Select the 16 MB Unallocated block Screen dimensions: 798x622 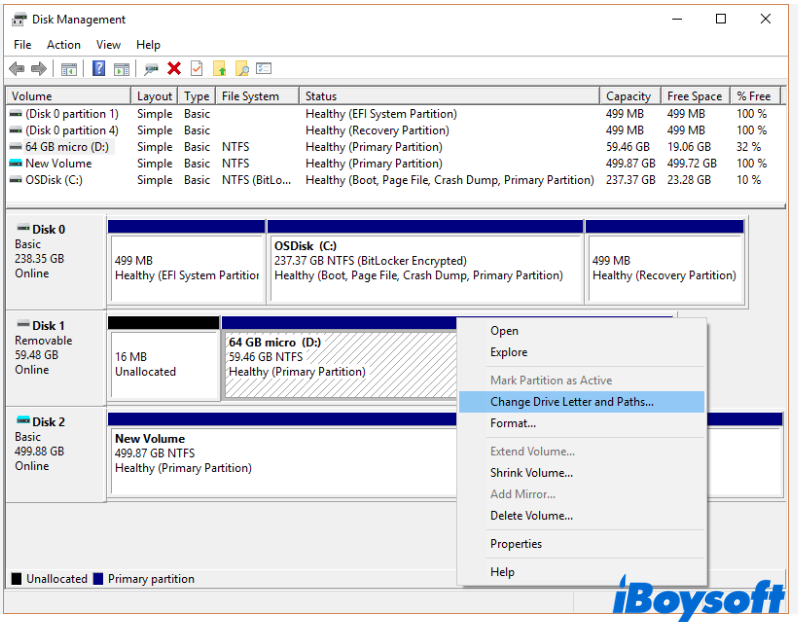[x=163, y=364]
